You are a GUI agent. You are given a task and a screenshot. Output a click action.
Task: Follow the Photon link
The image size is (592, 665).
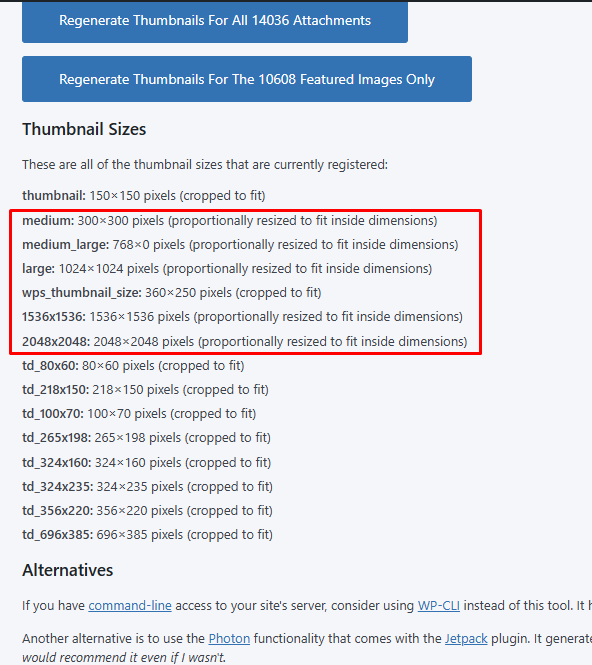click(x=229, y=639)
